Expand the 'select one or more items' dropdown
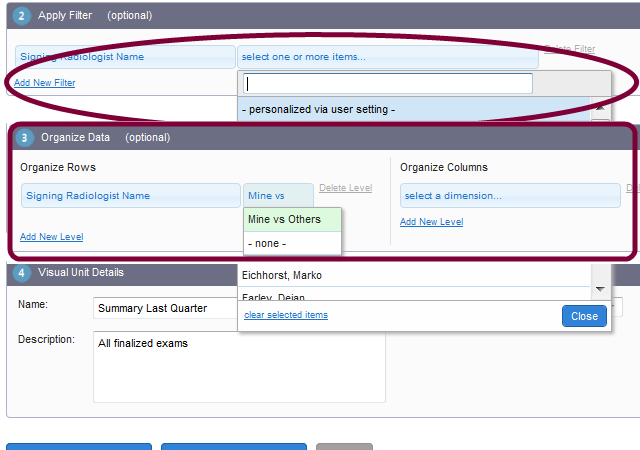Image resolution: width=640 pixels, height=450 pixels. (x=387, y=57)
